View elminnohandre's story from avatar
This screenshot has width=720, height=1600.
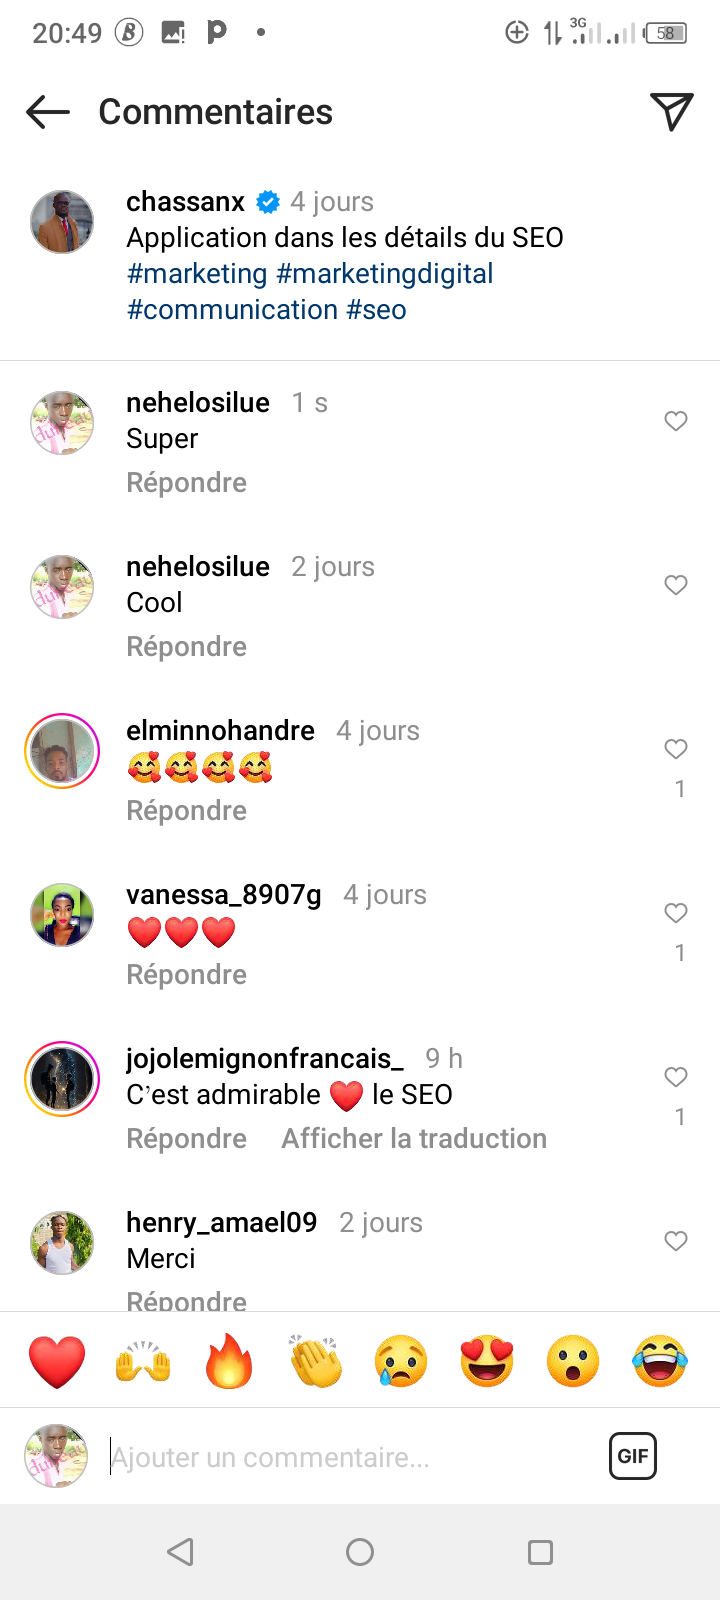point(62,751)
